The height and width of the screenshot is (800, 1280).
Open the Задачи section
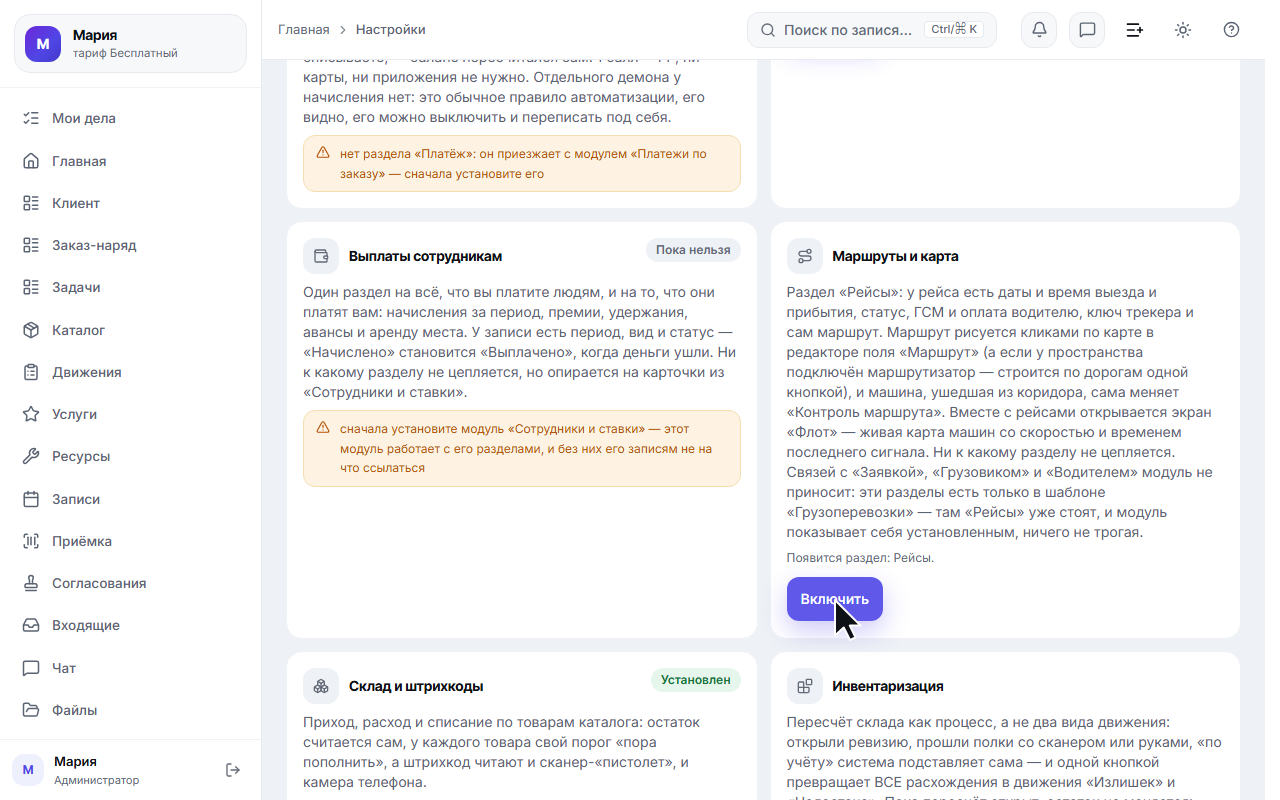coord(130,287)
